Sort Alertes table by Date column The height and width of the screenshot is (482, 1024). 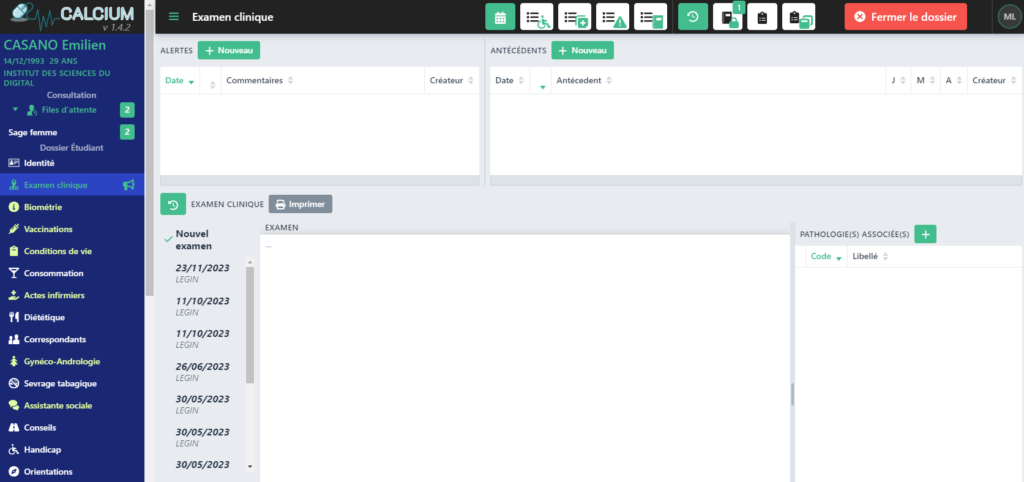pyautogui.click(x=178, y=80)
